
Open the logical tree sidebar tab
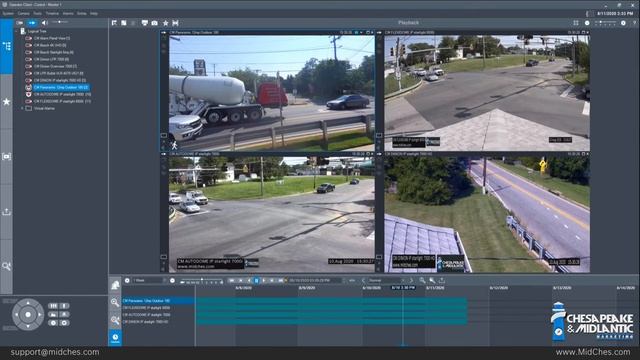coord(7,46)
